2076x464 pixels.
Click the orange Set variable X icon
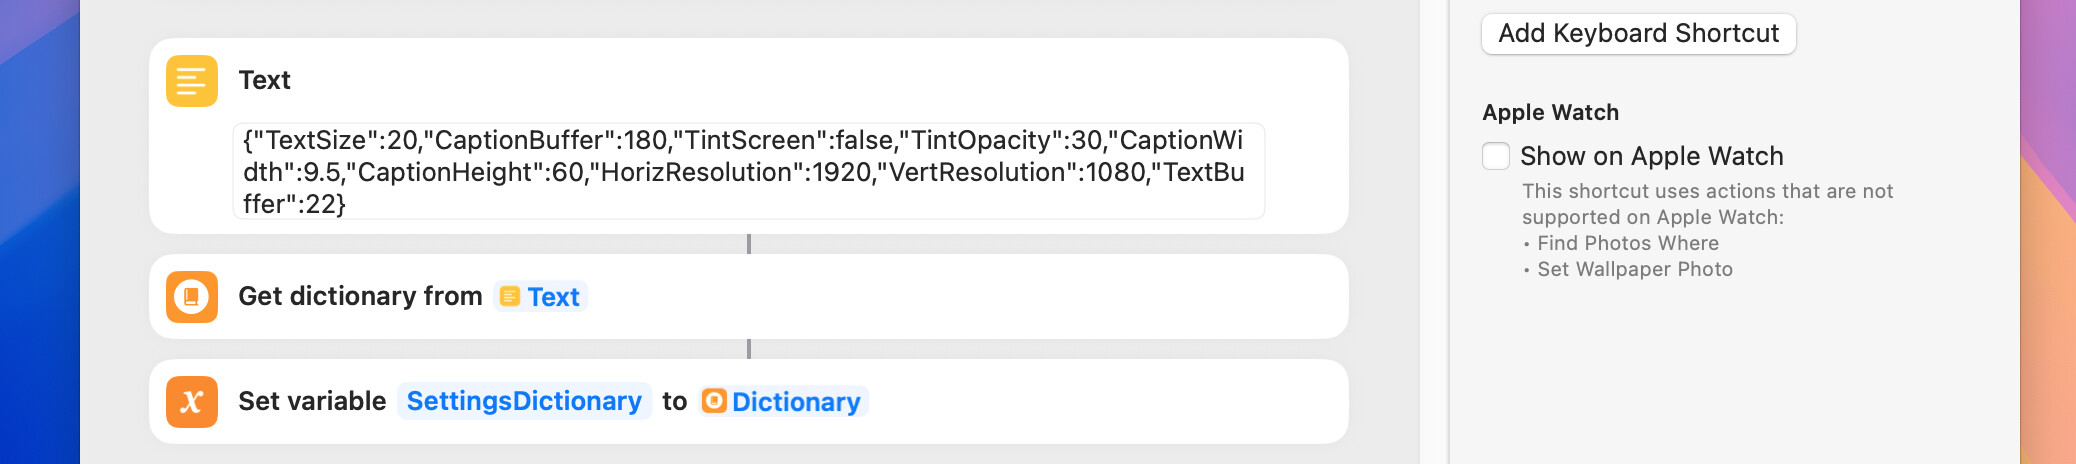(x=192, y=402)
